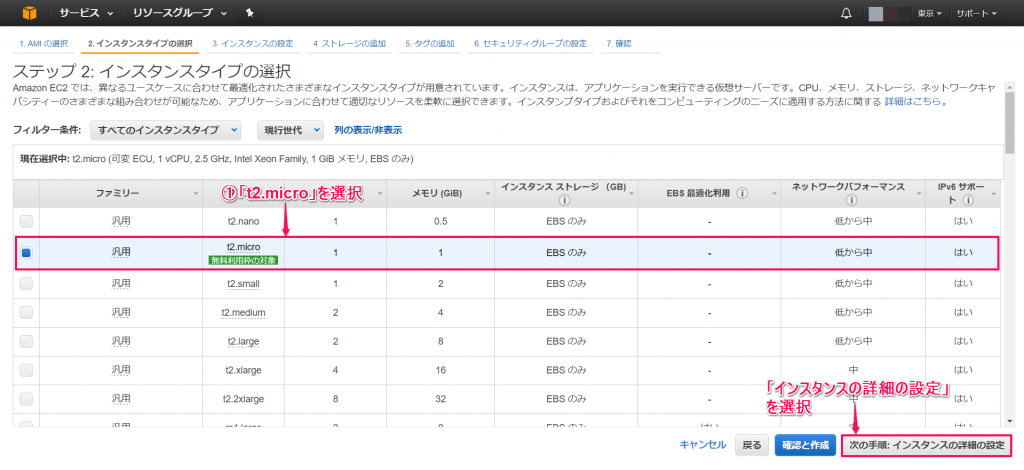Go to step 5. タグの追加 tab

click(x=429, y=44)
